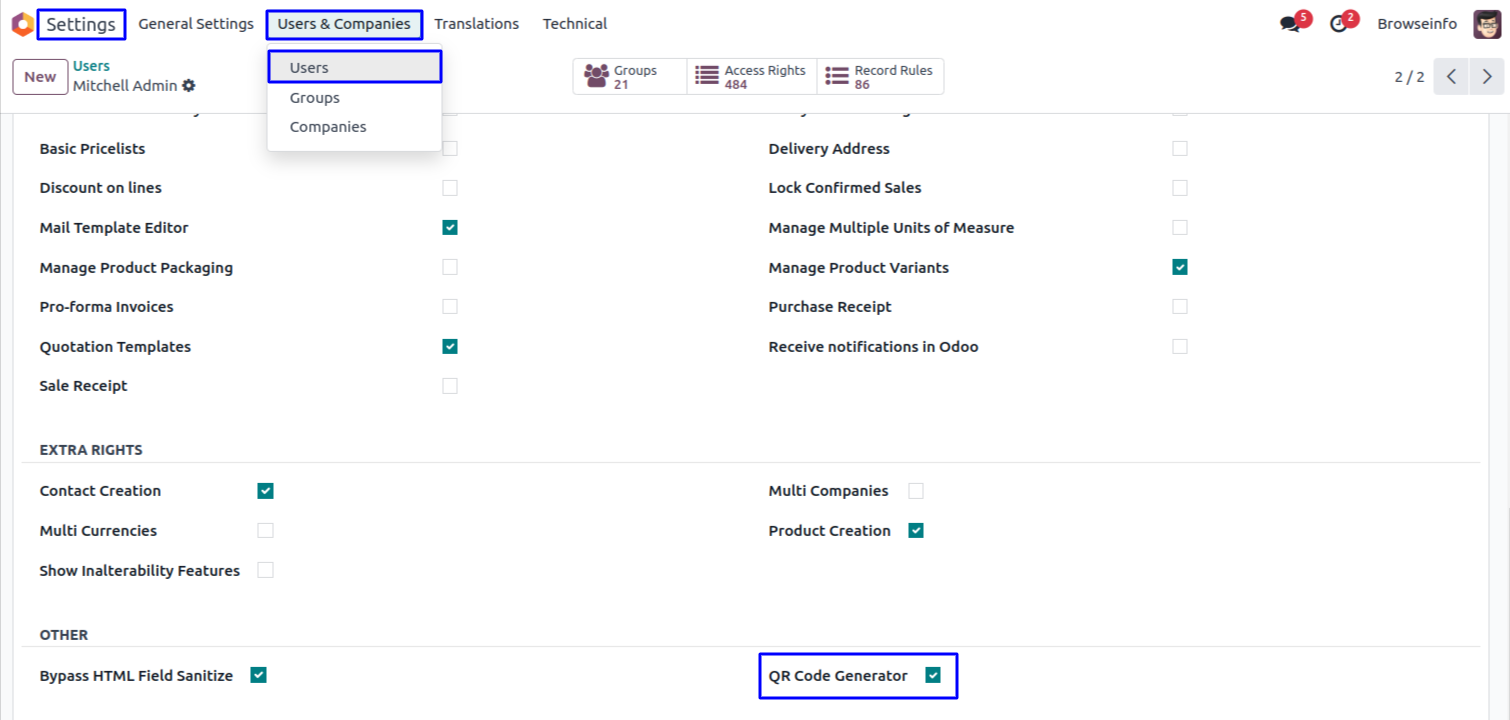
Task: Click the New button
Action: click(x=40, y=77)
